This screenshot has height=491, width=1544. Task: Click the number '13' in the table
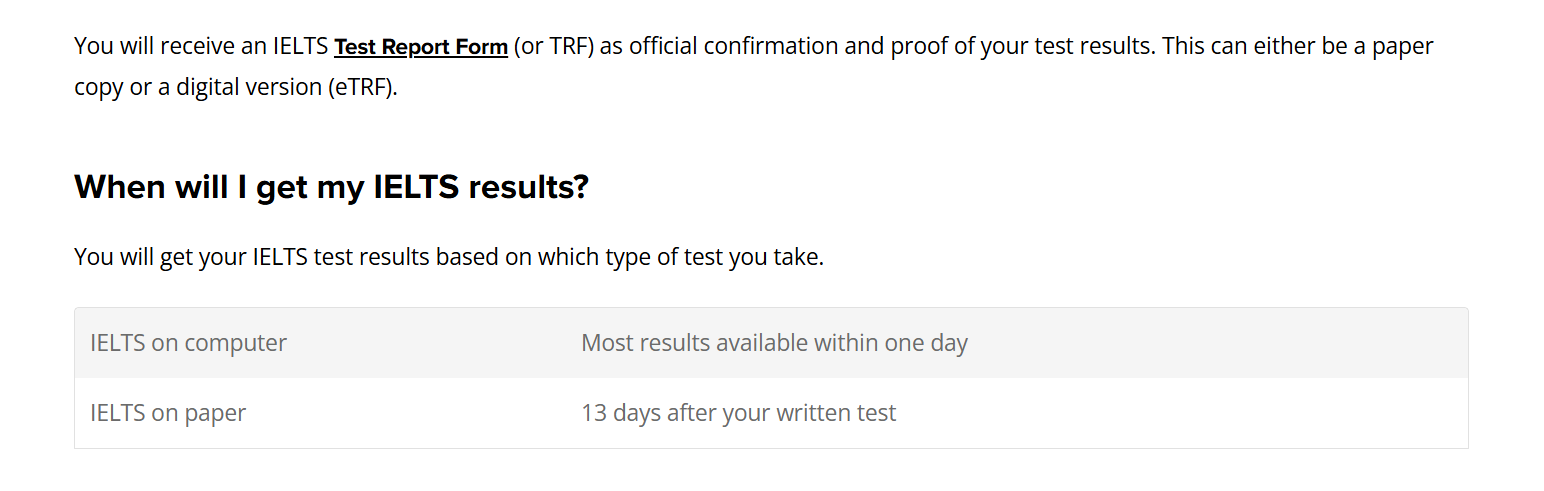[594, 413]
